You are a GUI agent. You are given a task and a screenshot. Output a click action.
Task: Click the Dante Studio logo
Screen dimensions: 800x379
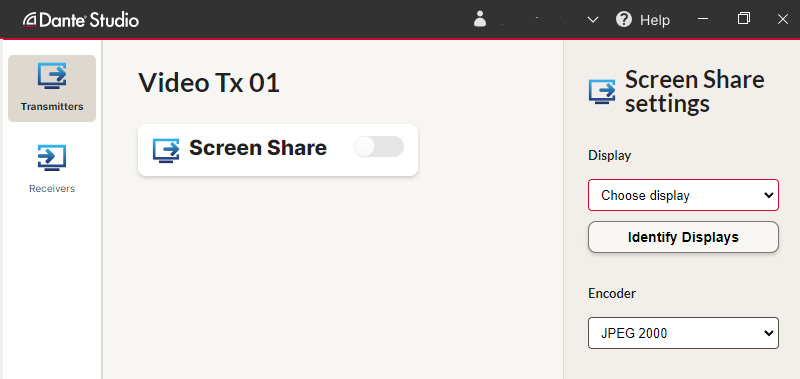point(81,20)
